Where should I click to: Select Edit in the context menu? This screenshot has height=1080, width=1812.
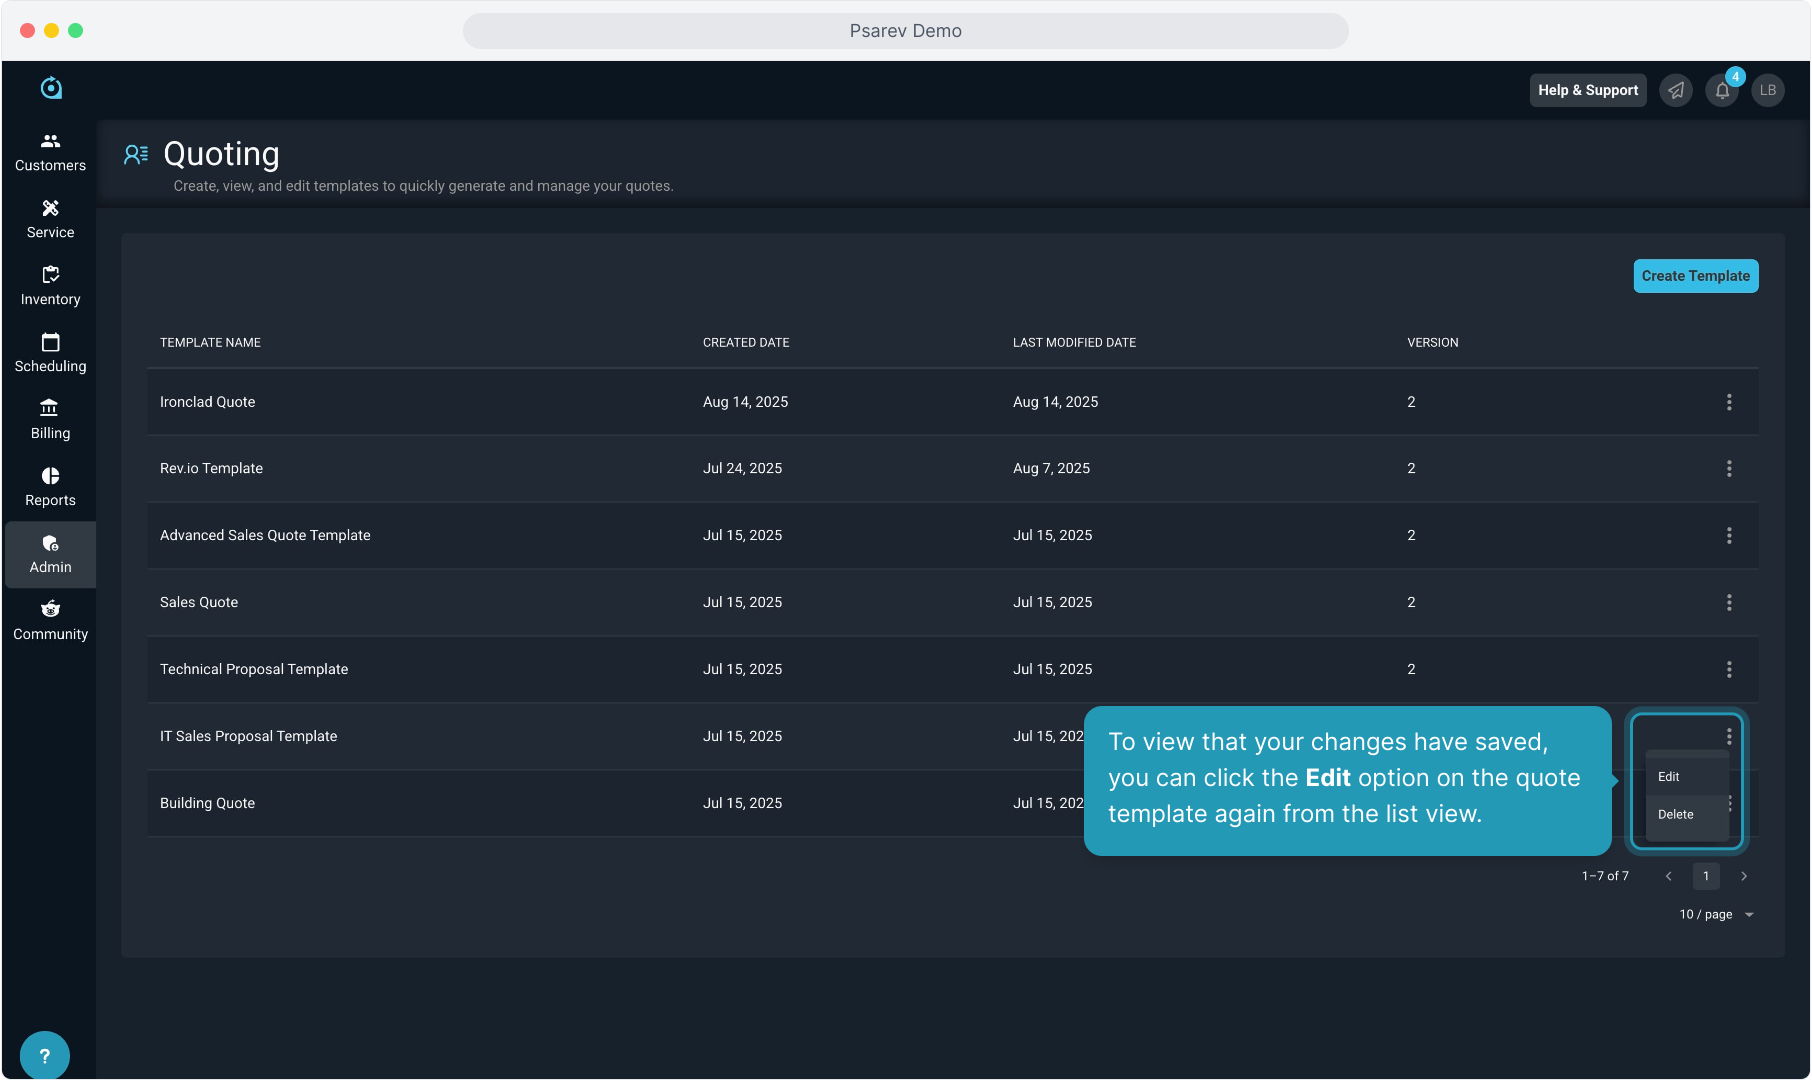[x=1669, y=777]
